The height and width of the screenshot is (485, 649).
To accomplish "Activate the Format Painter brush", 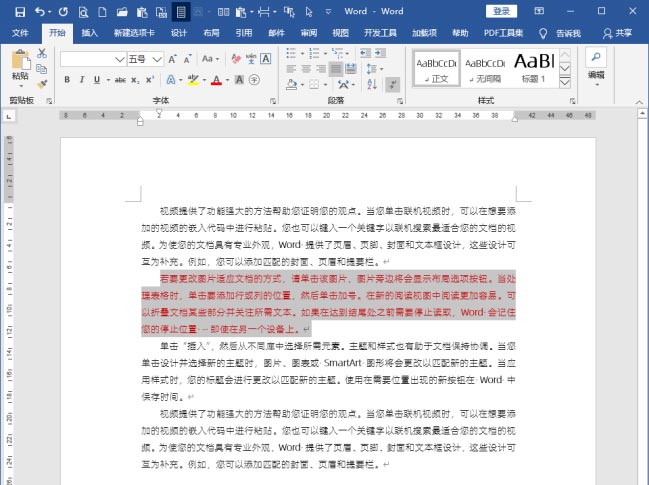I will coord(42,84).
